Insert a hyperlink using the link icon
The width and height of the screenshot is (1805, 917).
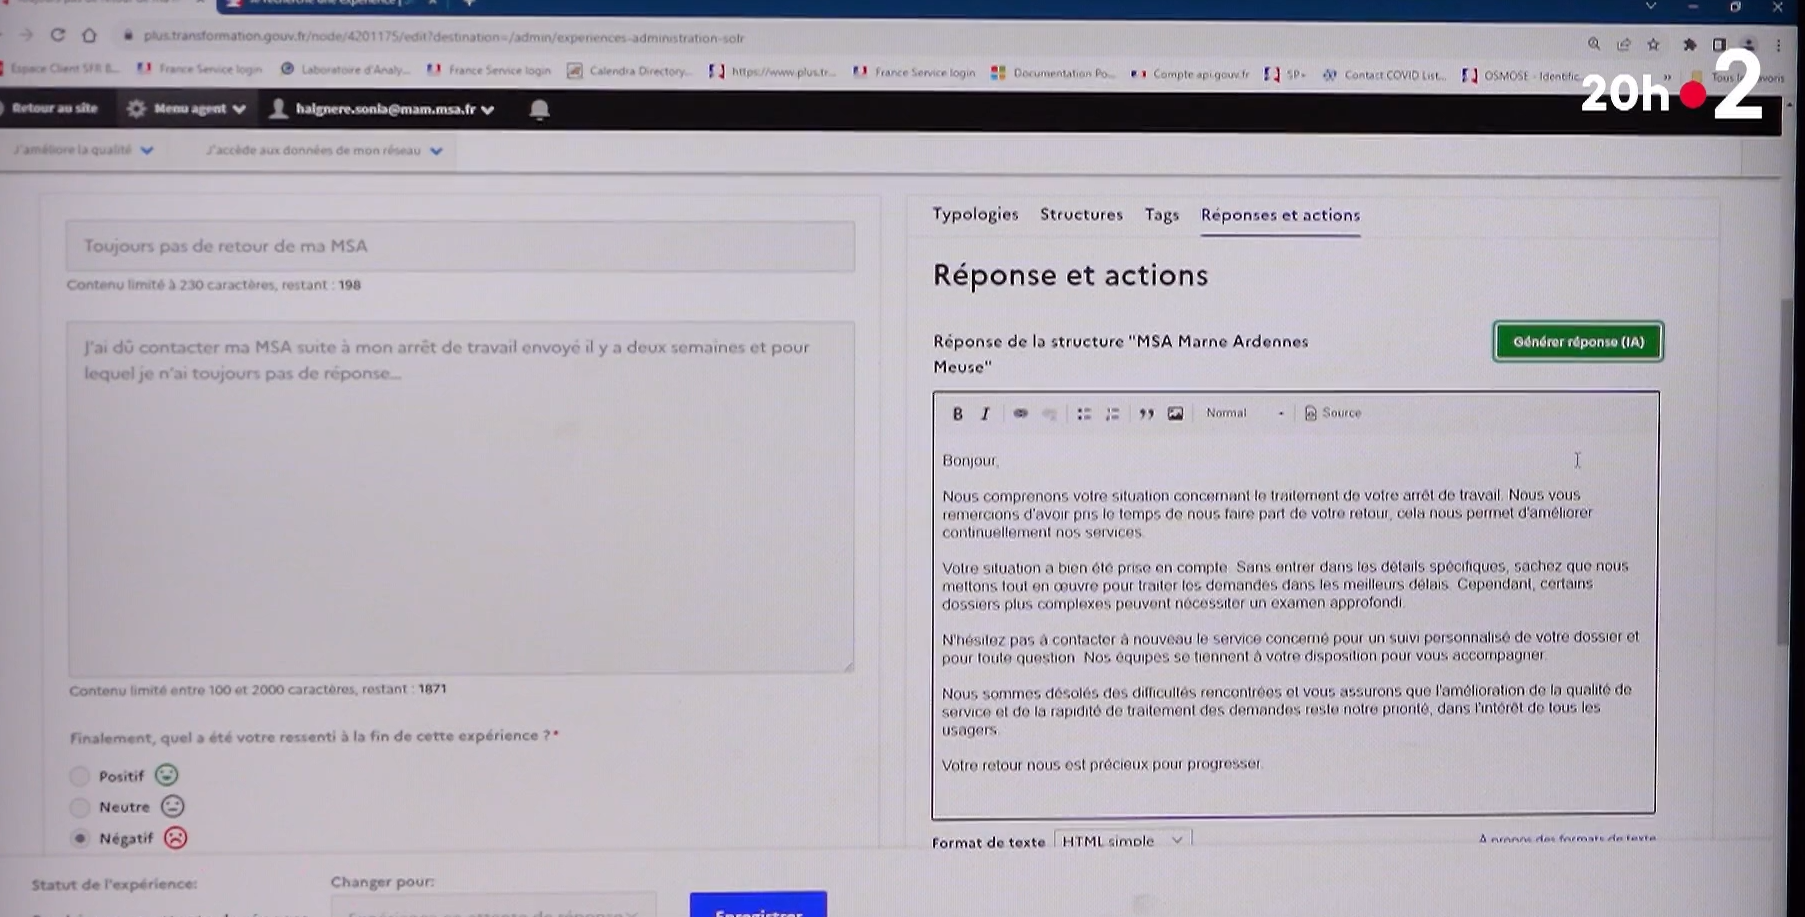(1021, 412)
